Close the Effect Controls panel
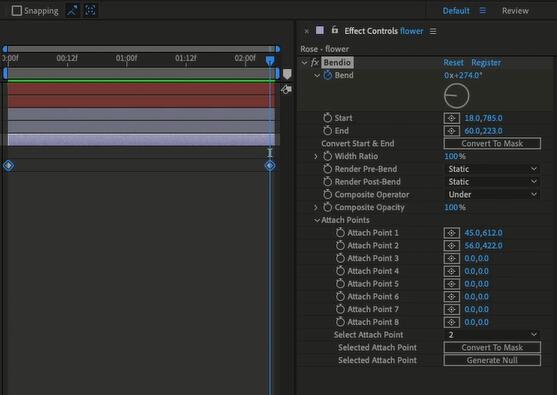The image size is (557, 395). [x=307, y=31]
